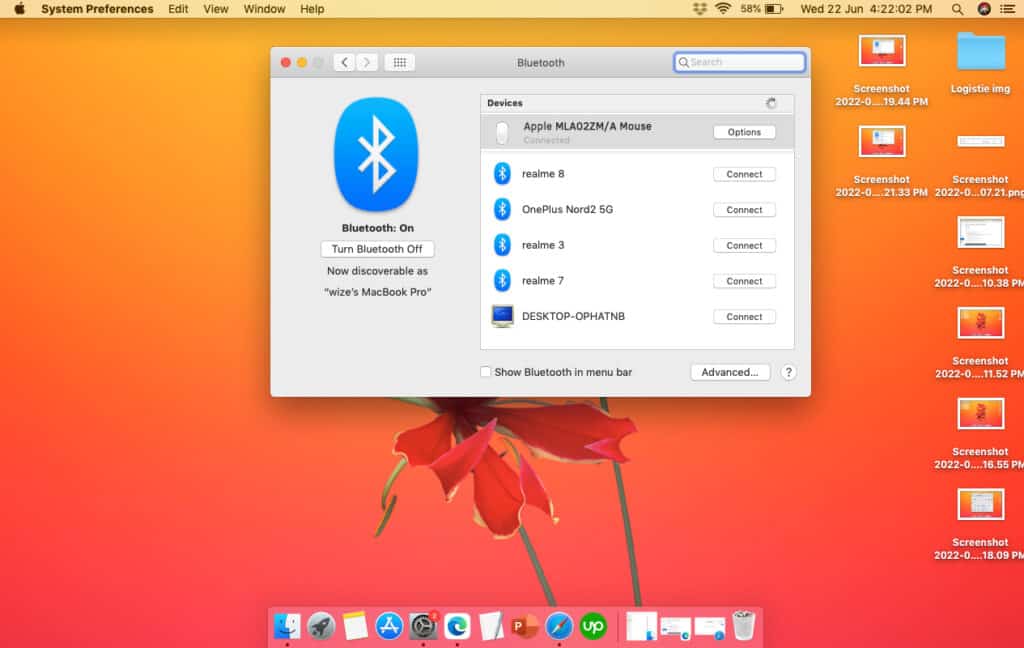Open the Dropbox menu bar icon

click(x=699, y=9)
